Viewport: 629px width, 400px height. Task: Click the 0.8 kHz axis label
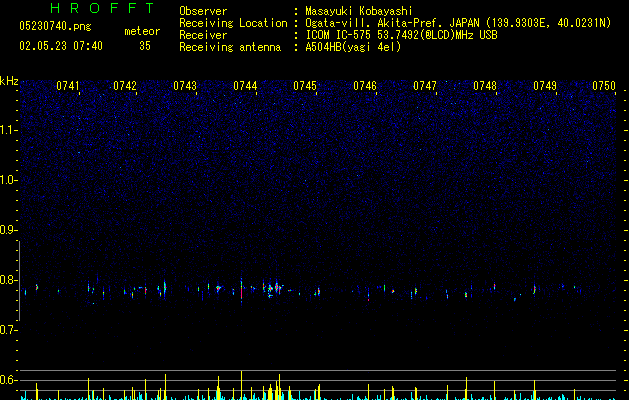9,280
